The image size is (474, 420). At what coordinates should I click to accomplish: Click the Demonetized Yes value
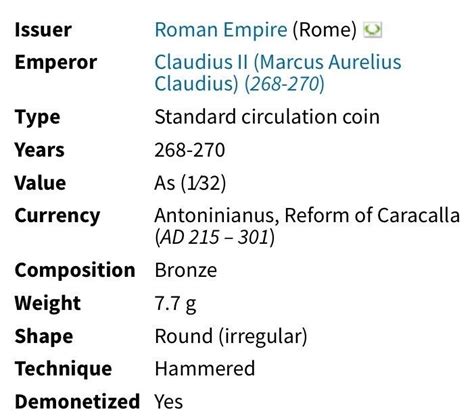pyautogui.click(x=168, y=401)
